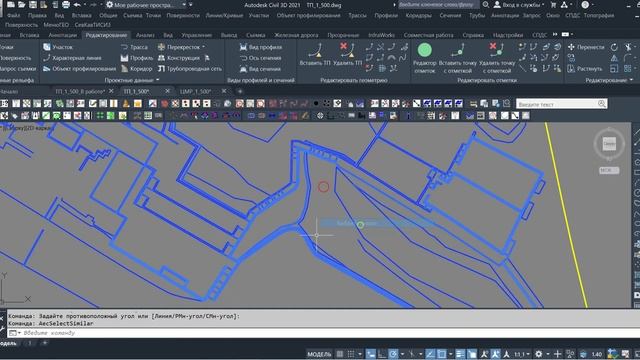640x360 pixels.
Task: Click the Delete PI (Удалить ТП) tool
Action: tap(347, 54)
